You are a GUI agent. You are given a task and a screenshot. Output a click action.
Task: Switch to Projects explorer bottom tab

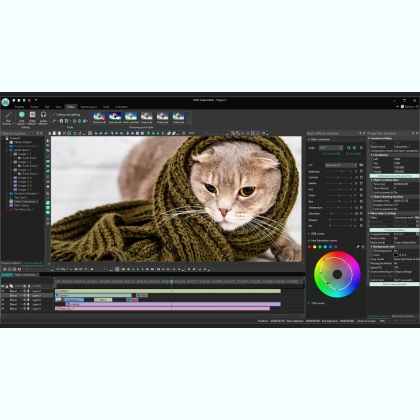(x=11, y=263)
